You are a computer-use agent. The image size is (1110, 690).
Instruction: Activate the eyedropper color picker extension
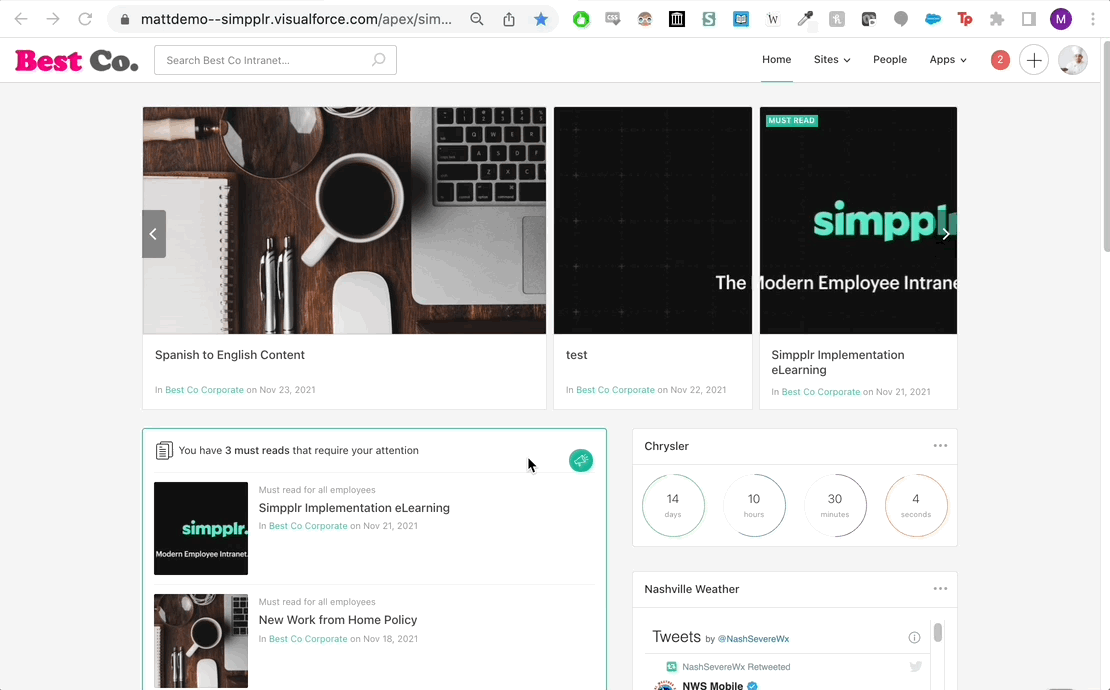(x=805, y=20)
